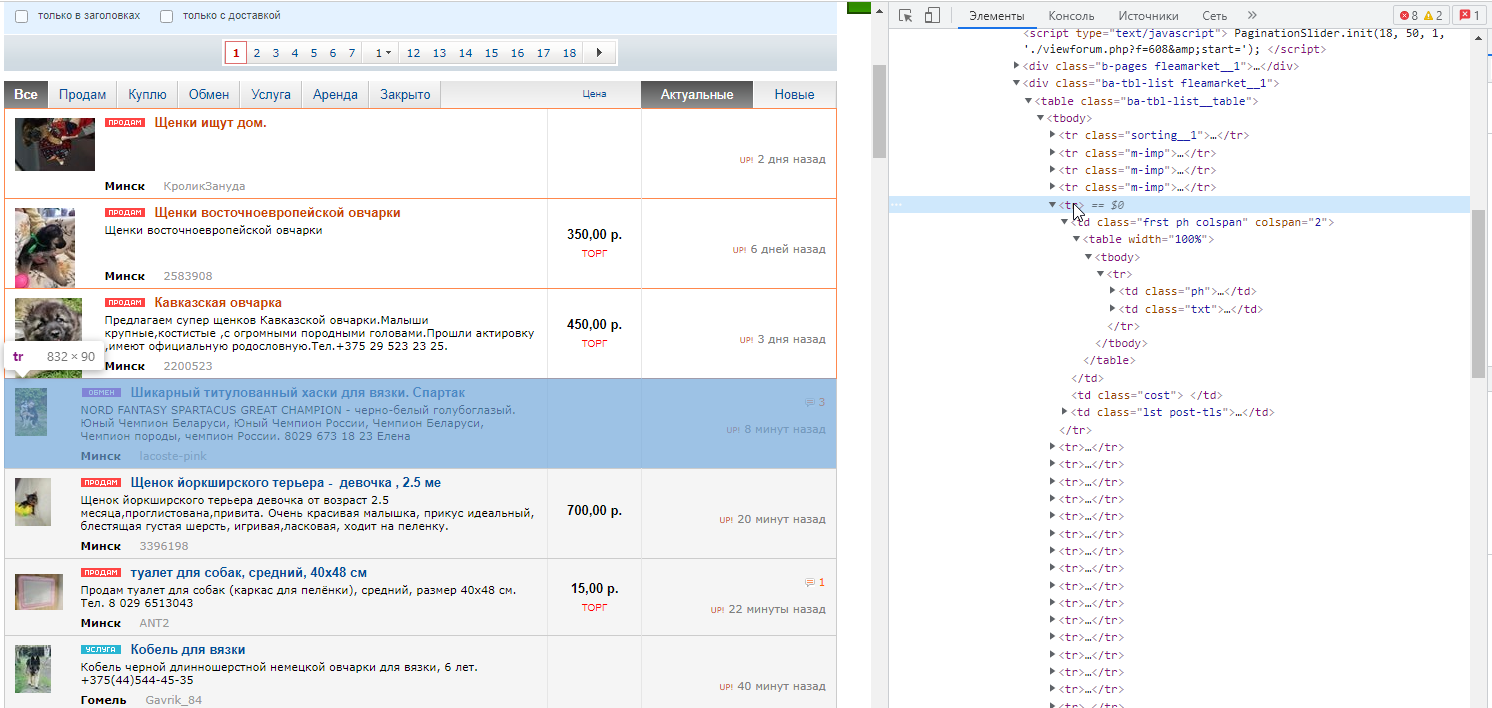Viewport: 1492px width, 708px height.
Task: Sort by the Актуальные tab
Action: coord(696,94)
